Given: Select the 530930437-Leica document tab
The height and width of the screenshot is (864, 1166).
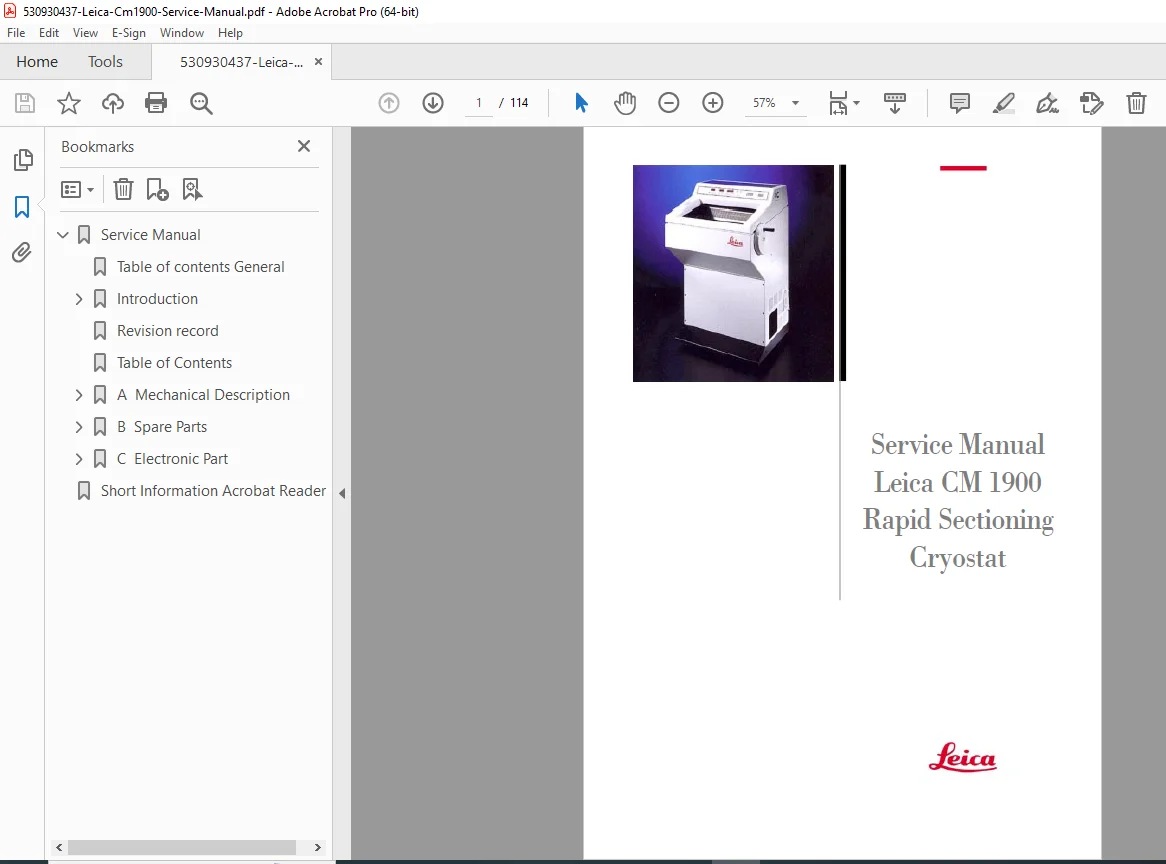Looking at the screenshot, I should coord(241,62).
